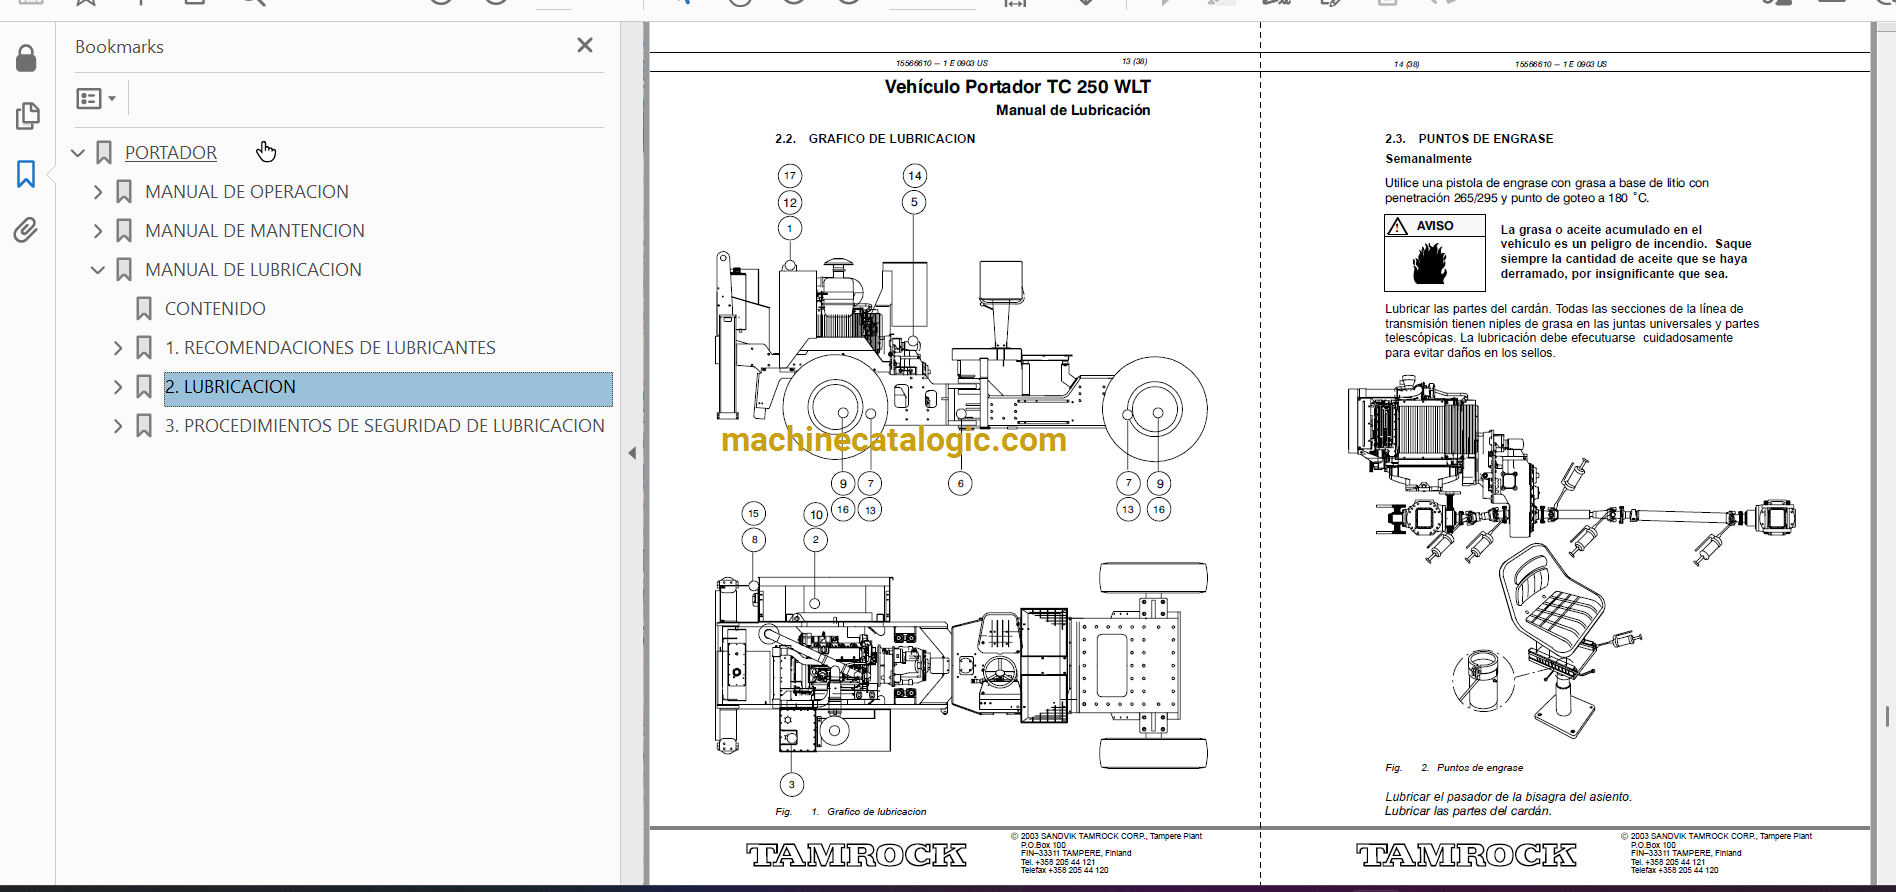Click the vertical document scrollbar thumb
The width and height of the screenshot is (1896, 892).
pos(1887,716)
